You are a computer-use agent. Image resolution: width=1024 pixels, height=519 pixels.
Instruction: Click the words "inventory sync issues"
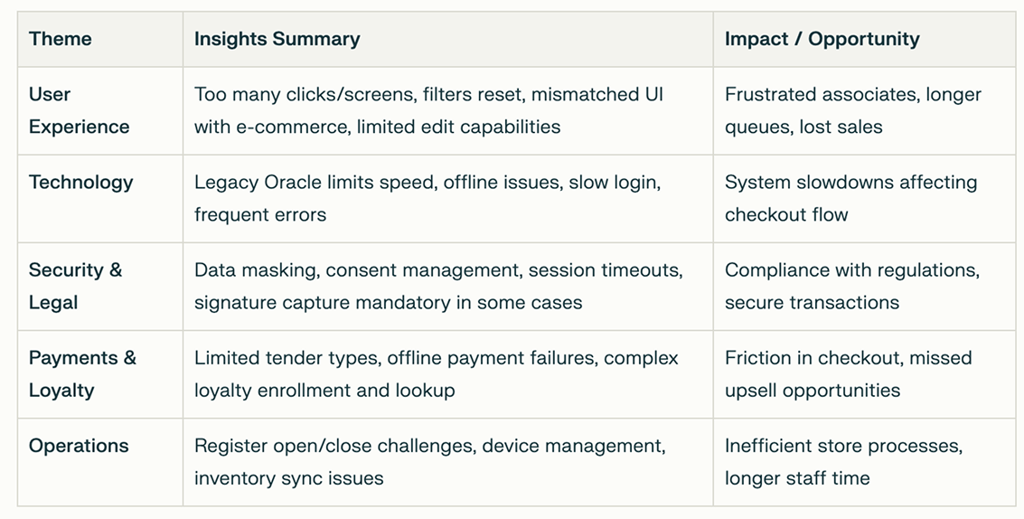coord(289,478)
